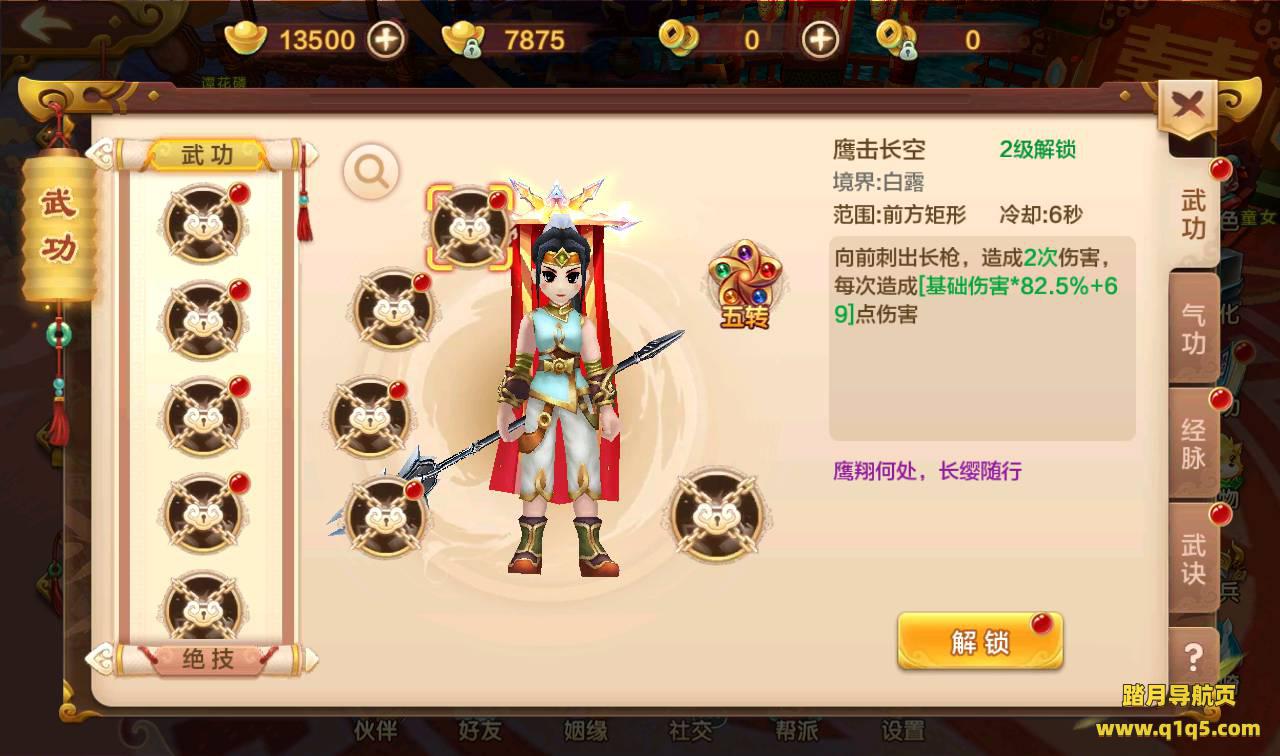Open the question mark help icon
This screenshot has height=756, width=1280.
click(x=1192, y=658)
